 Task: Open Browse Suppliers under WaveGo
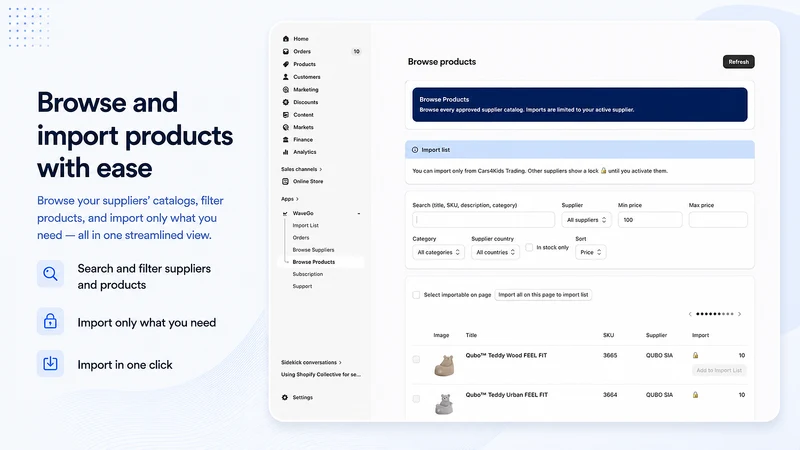tap(313, 250)
